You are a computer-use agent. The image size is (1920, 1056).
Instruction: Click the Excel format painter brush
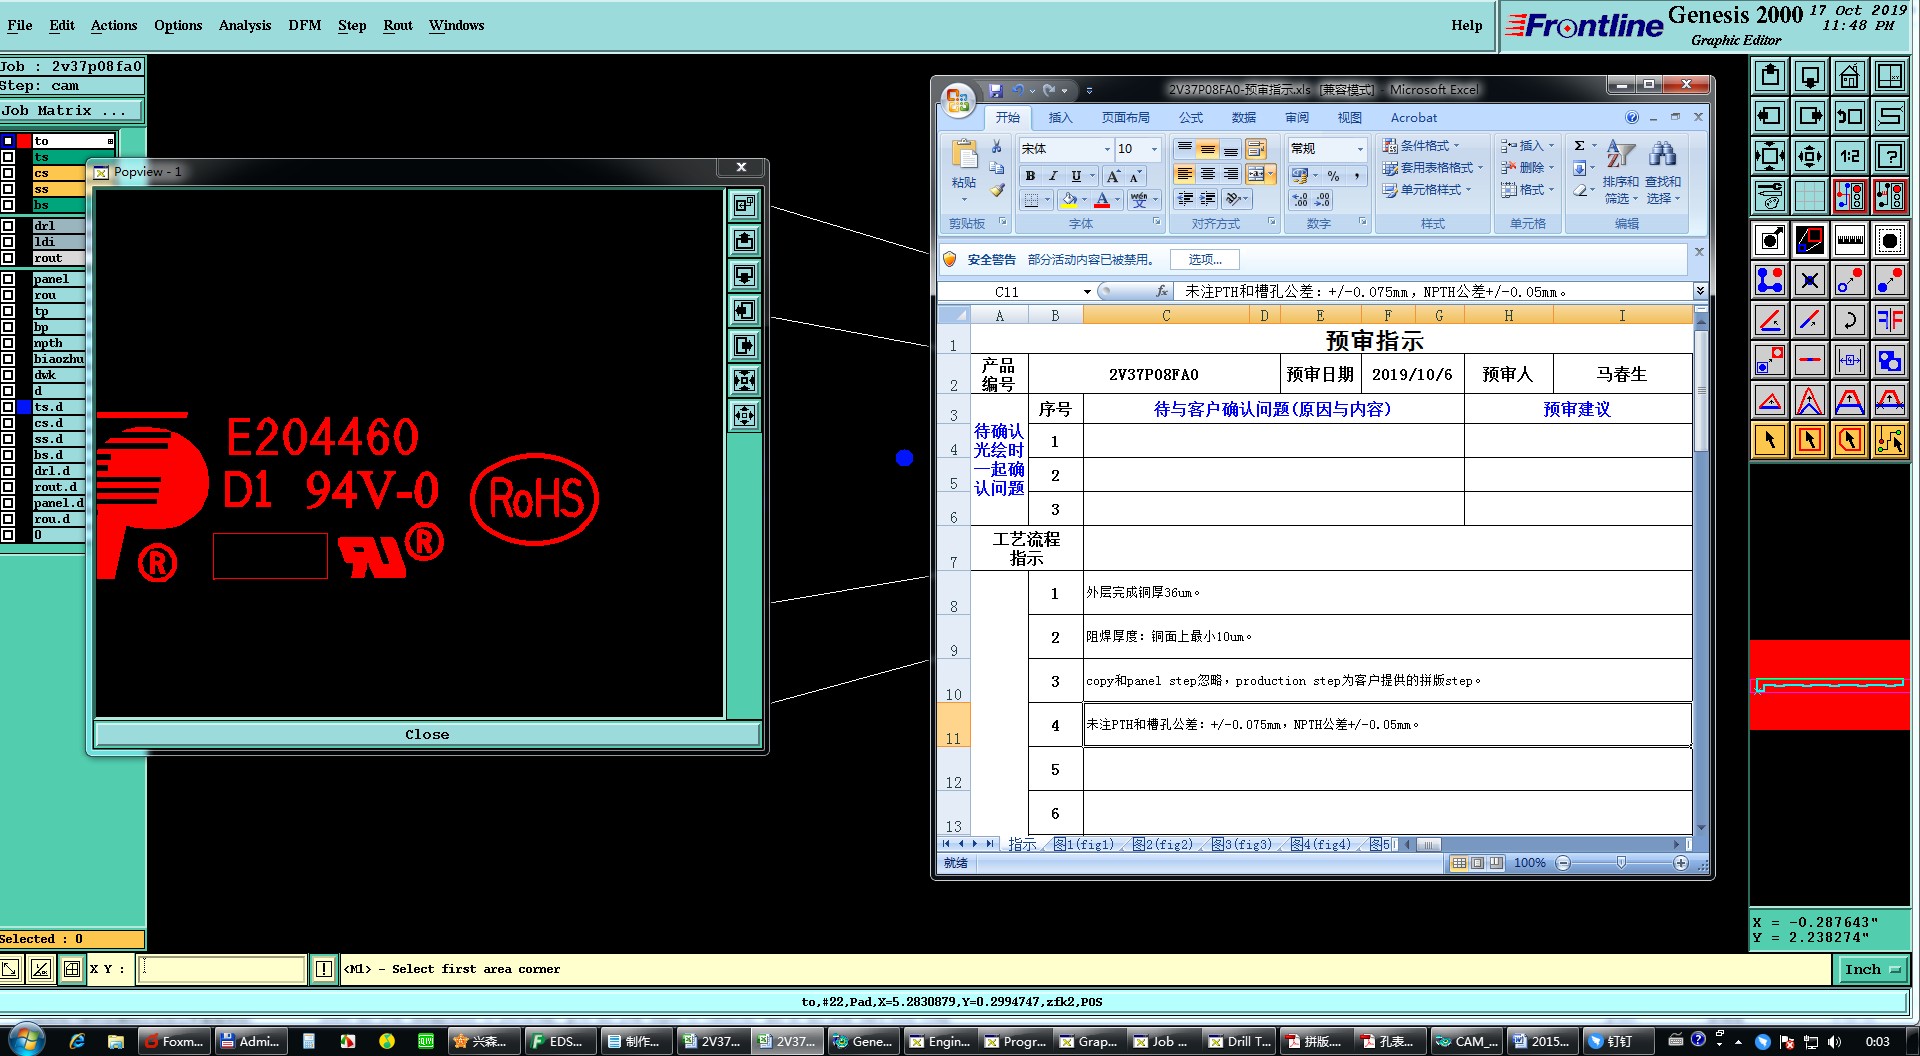[x=997, y=190]
